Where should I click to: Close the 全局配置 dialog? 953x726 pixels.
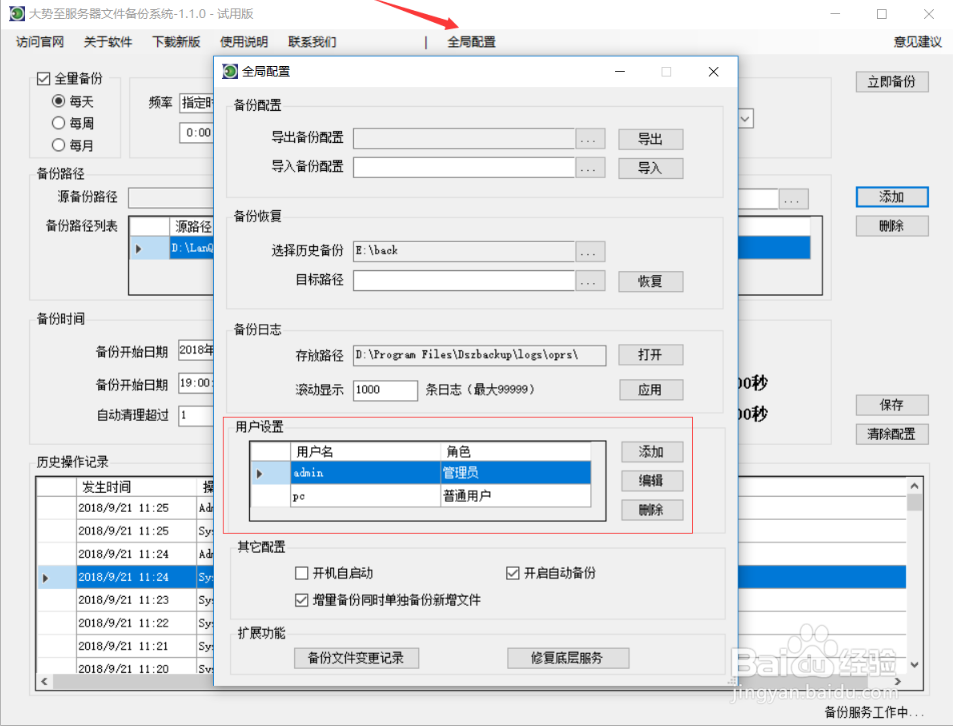click(714, 72)
